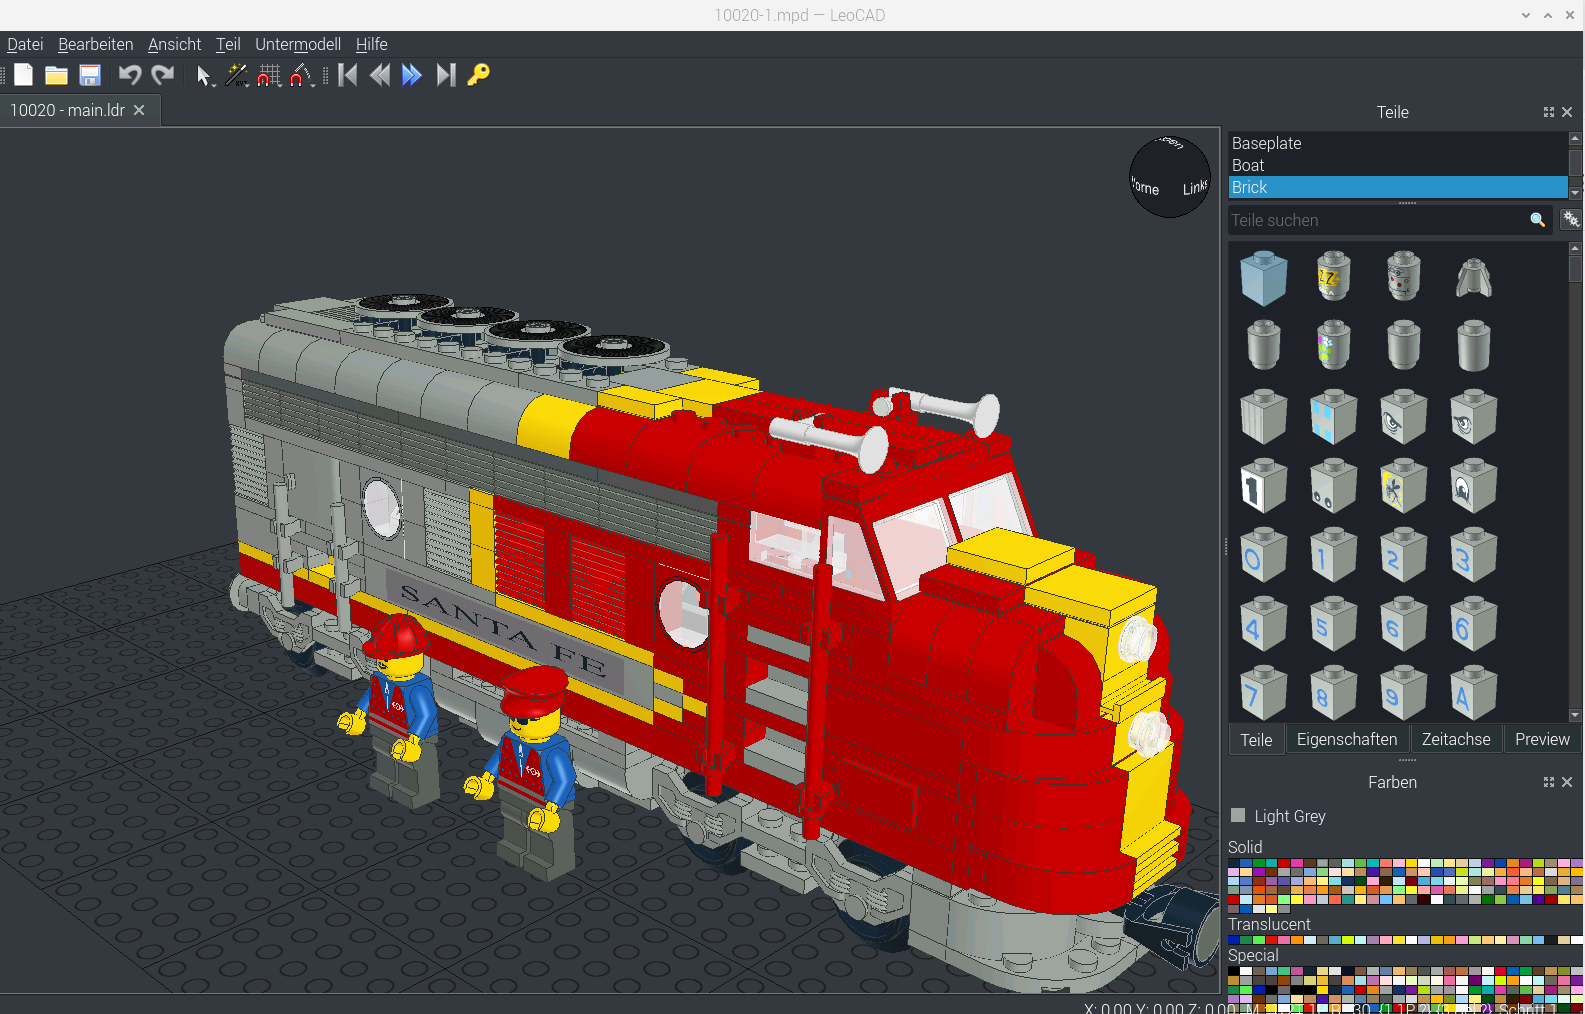Click Links on the view orientation sphere
The width and height of the screenshot is (1585, 1014).
pos(1194,188)
